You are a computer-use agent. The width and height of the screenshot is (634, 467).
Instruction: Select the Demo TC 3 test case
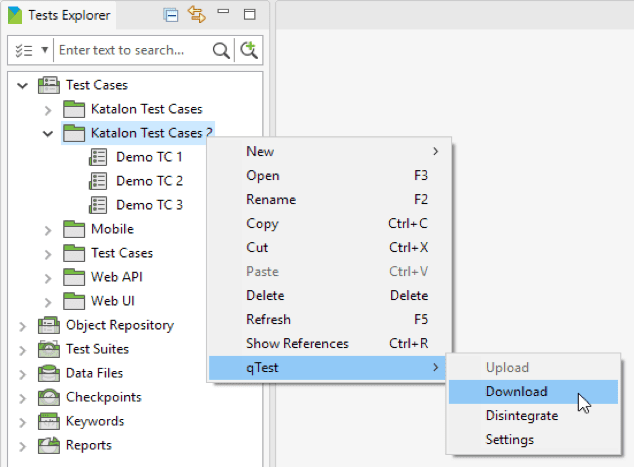(x=148, y=205)
